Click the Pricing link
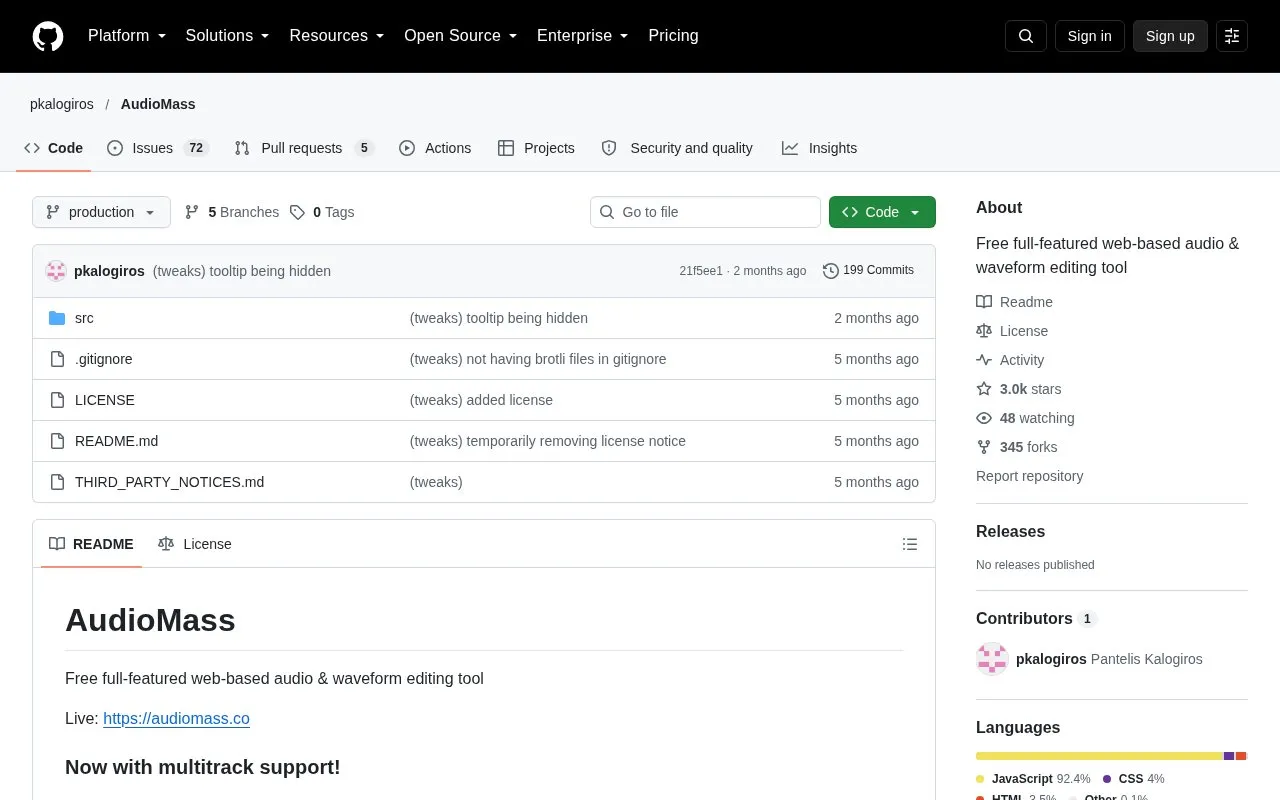Image resolution: width=1280 pixels, height=800 pixels. [x=673, y=36]
